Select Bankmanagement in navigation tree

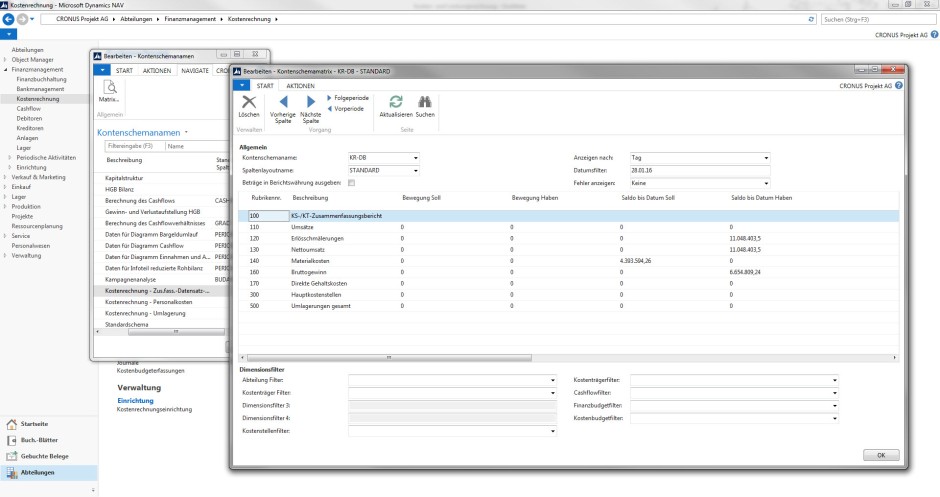(x=41, y=89)
